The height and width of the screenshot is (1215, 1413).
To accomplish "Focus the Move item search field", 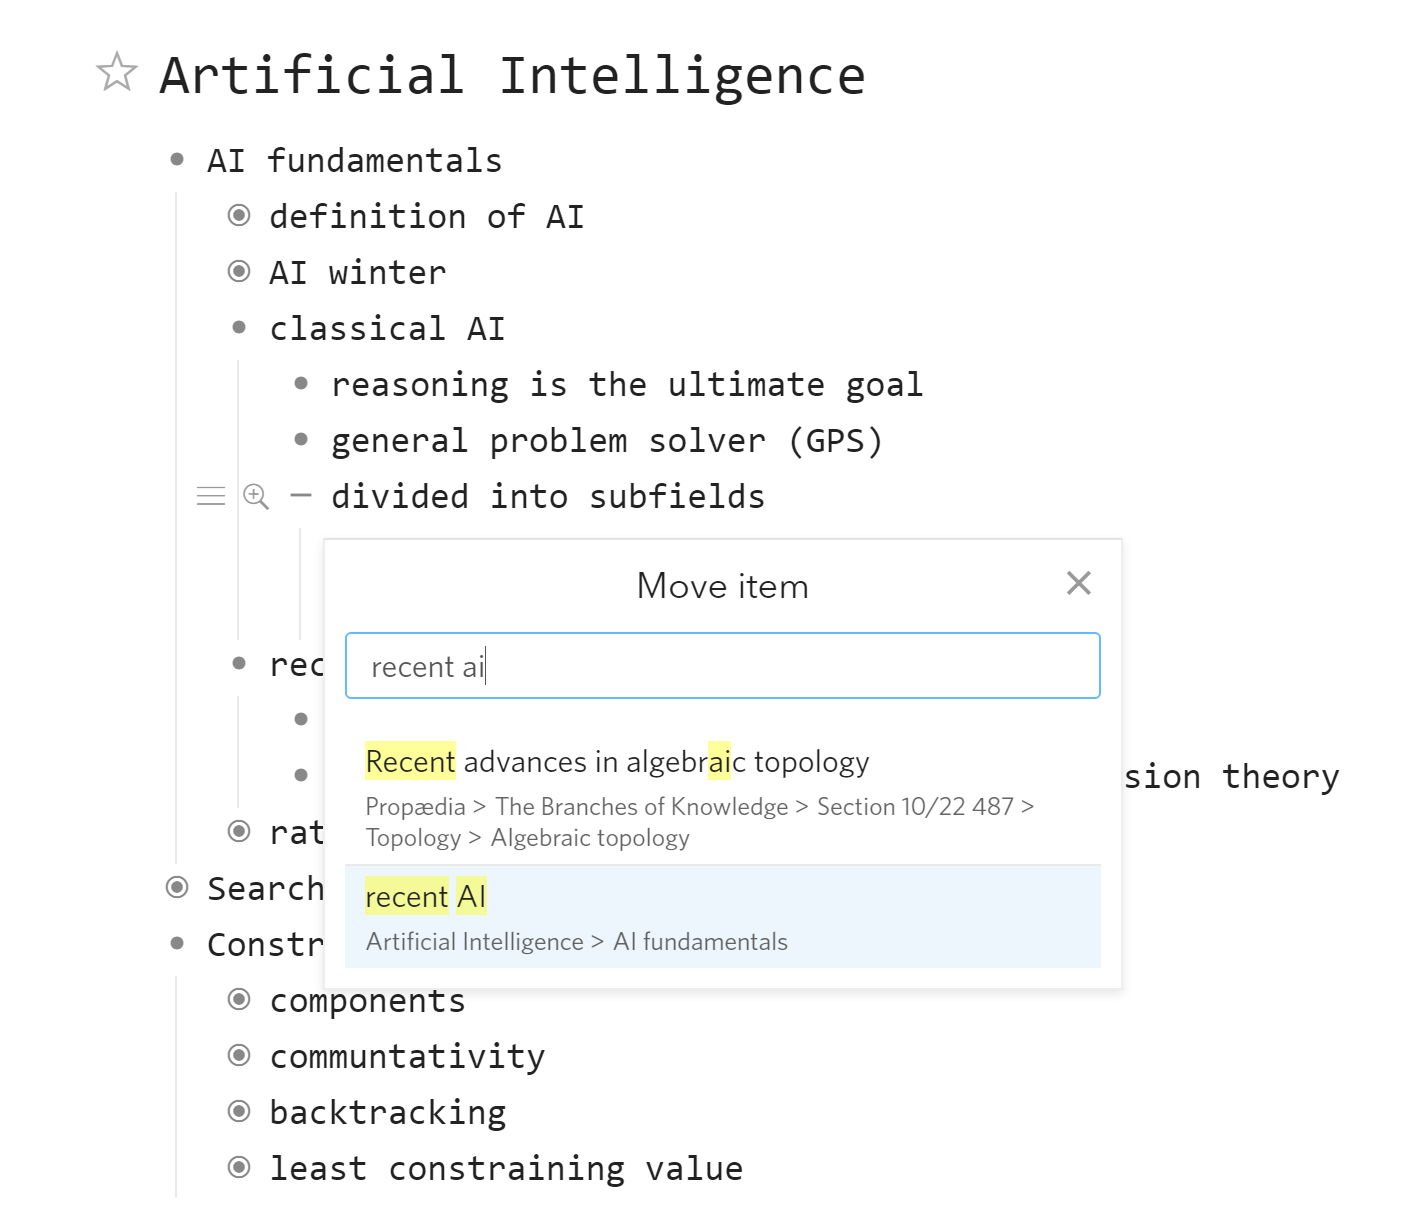I will pos(722,666).
